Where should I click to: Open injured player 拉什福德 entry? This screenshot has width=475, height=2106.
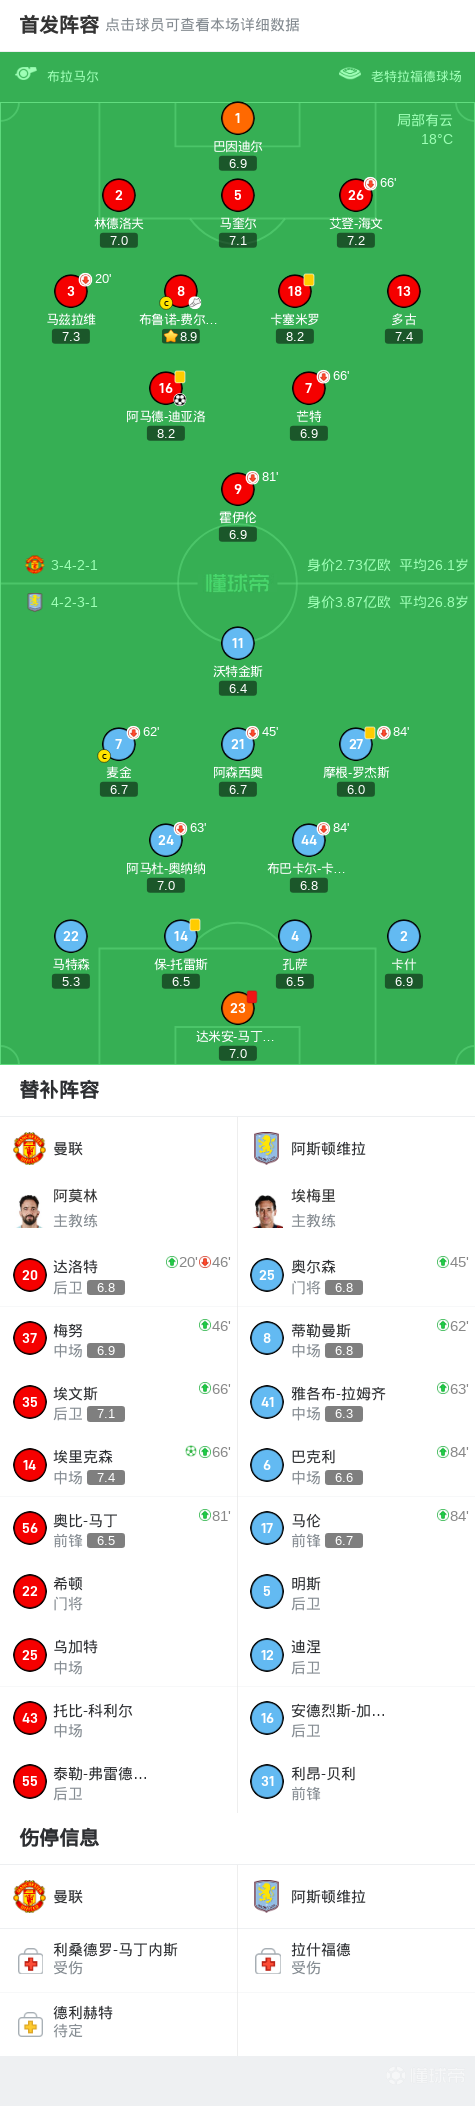click(x=356, y=1960)
